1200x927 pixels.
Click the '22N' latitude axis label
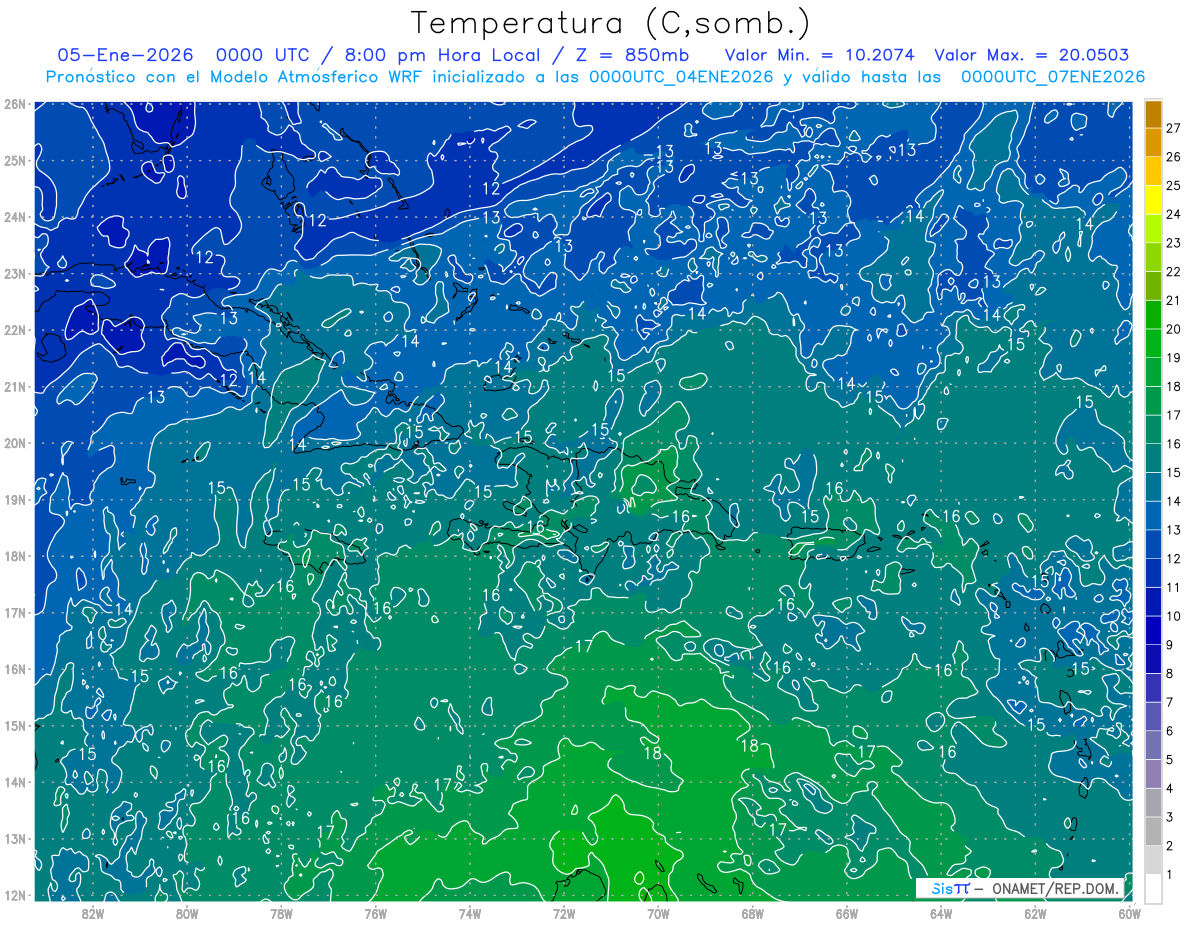coord(14,330)
